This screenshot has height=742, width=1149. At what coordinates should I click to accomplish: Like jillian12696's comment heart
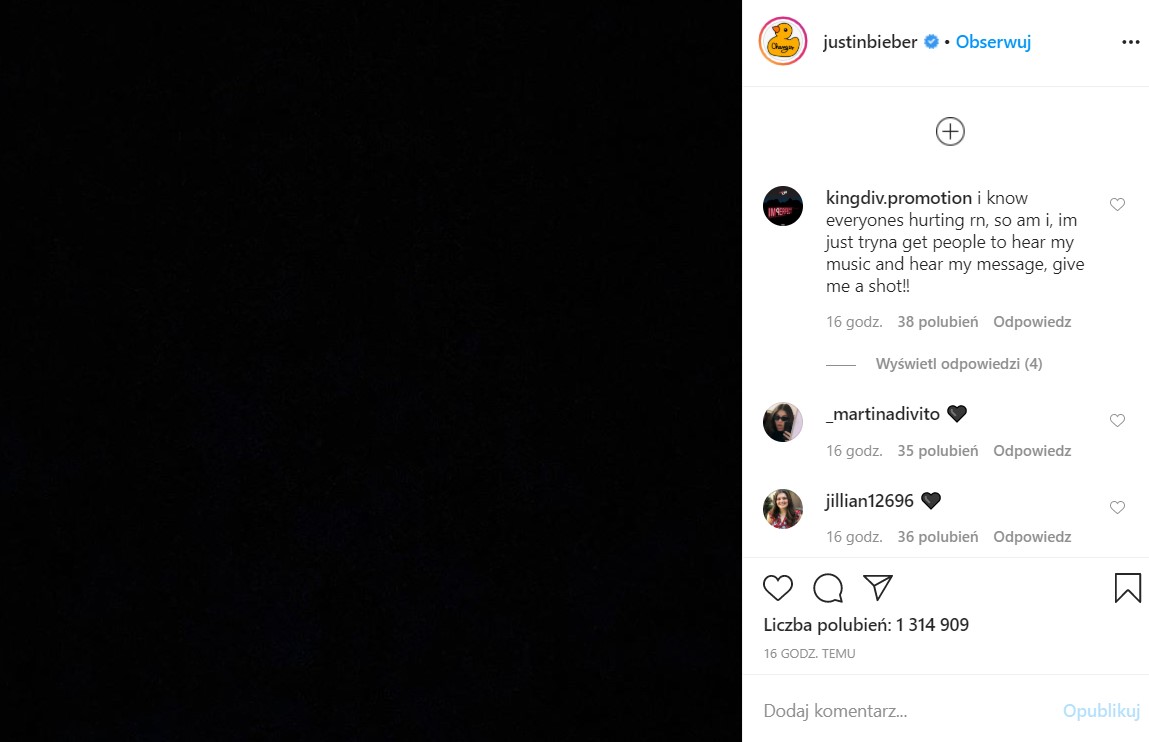click(1117, 508)
